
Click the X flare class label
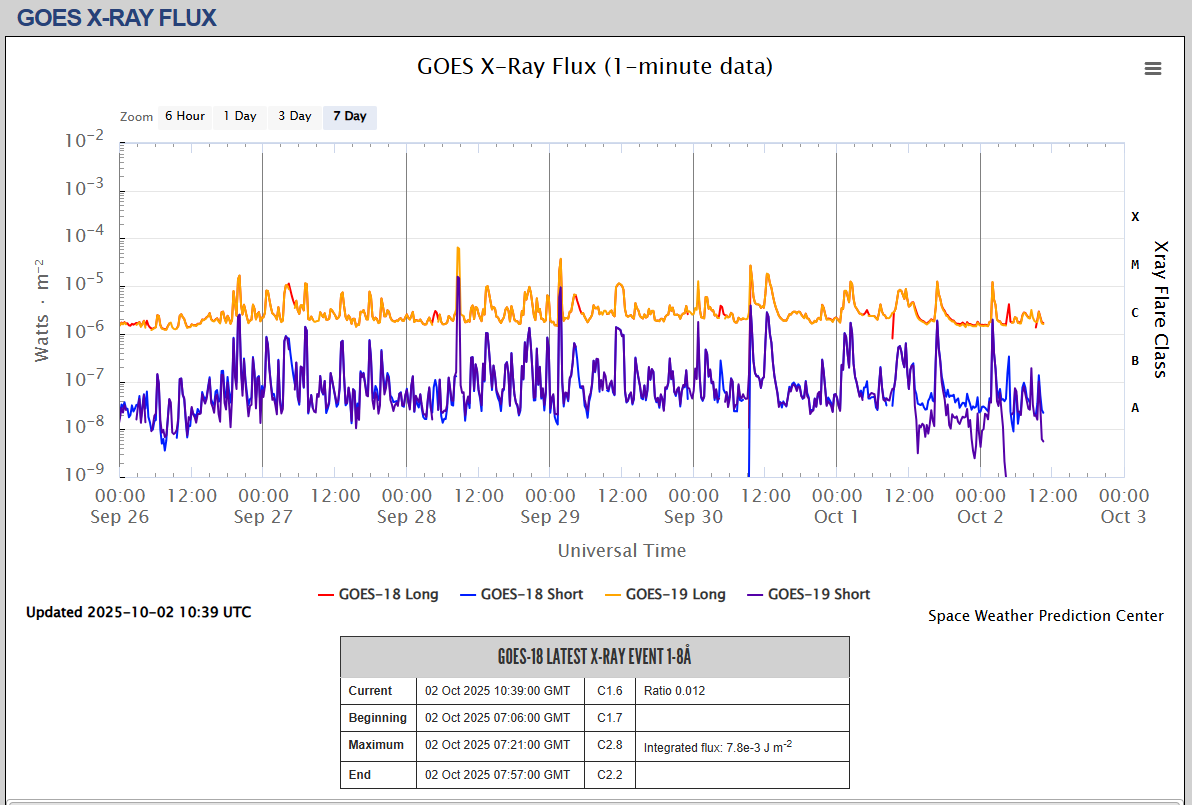[1135, 217]
